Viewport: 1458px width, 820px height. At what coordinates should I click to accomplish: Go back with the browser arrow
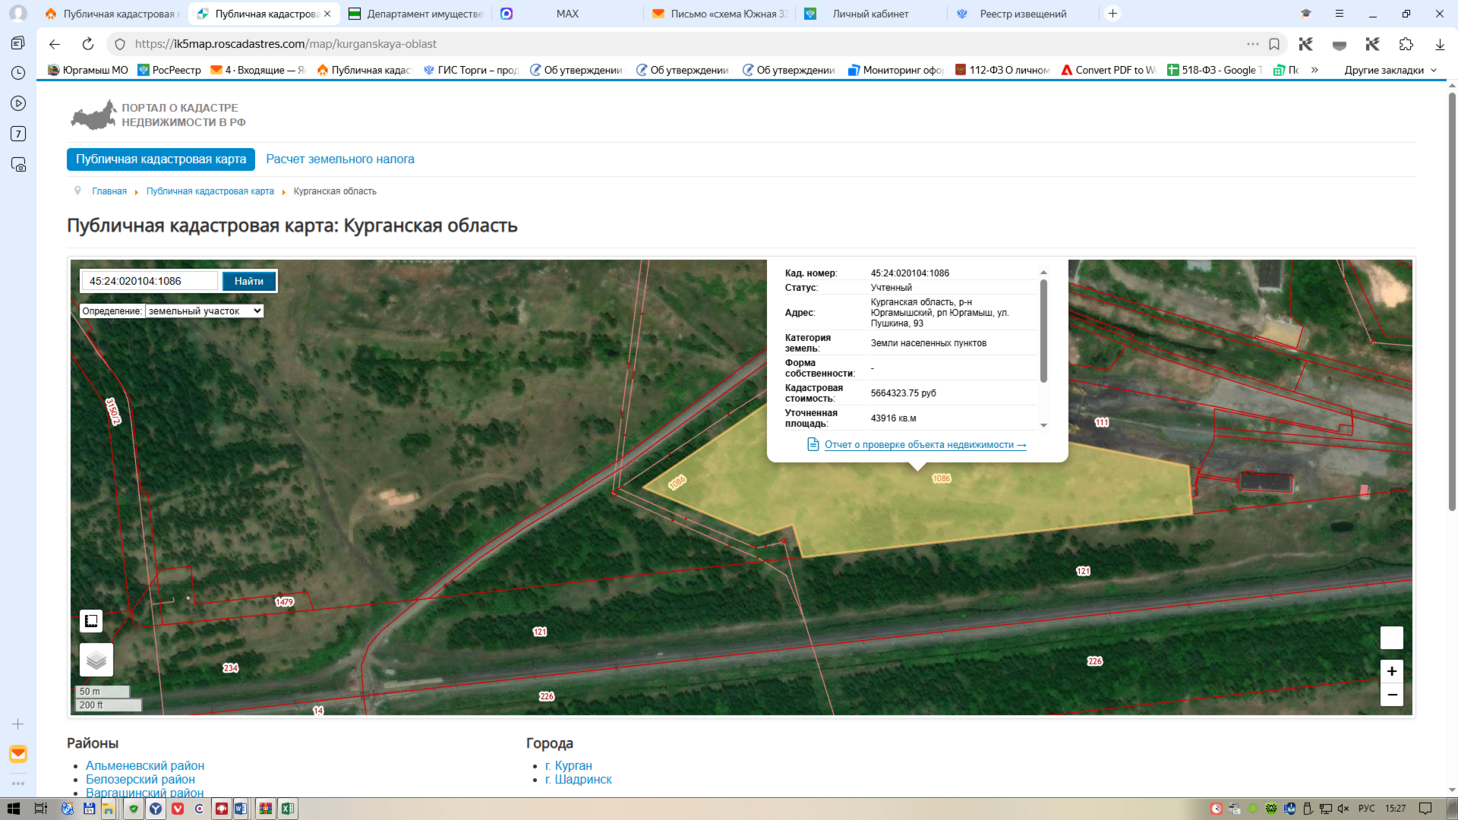point(55,44)
